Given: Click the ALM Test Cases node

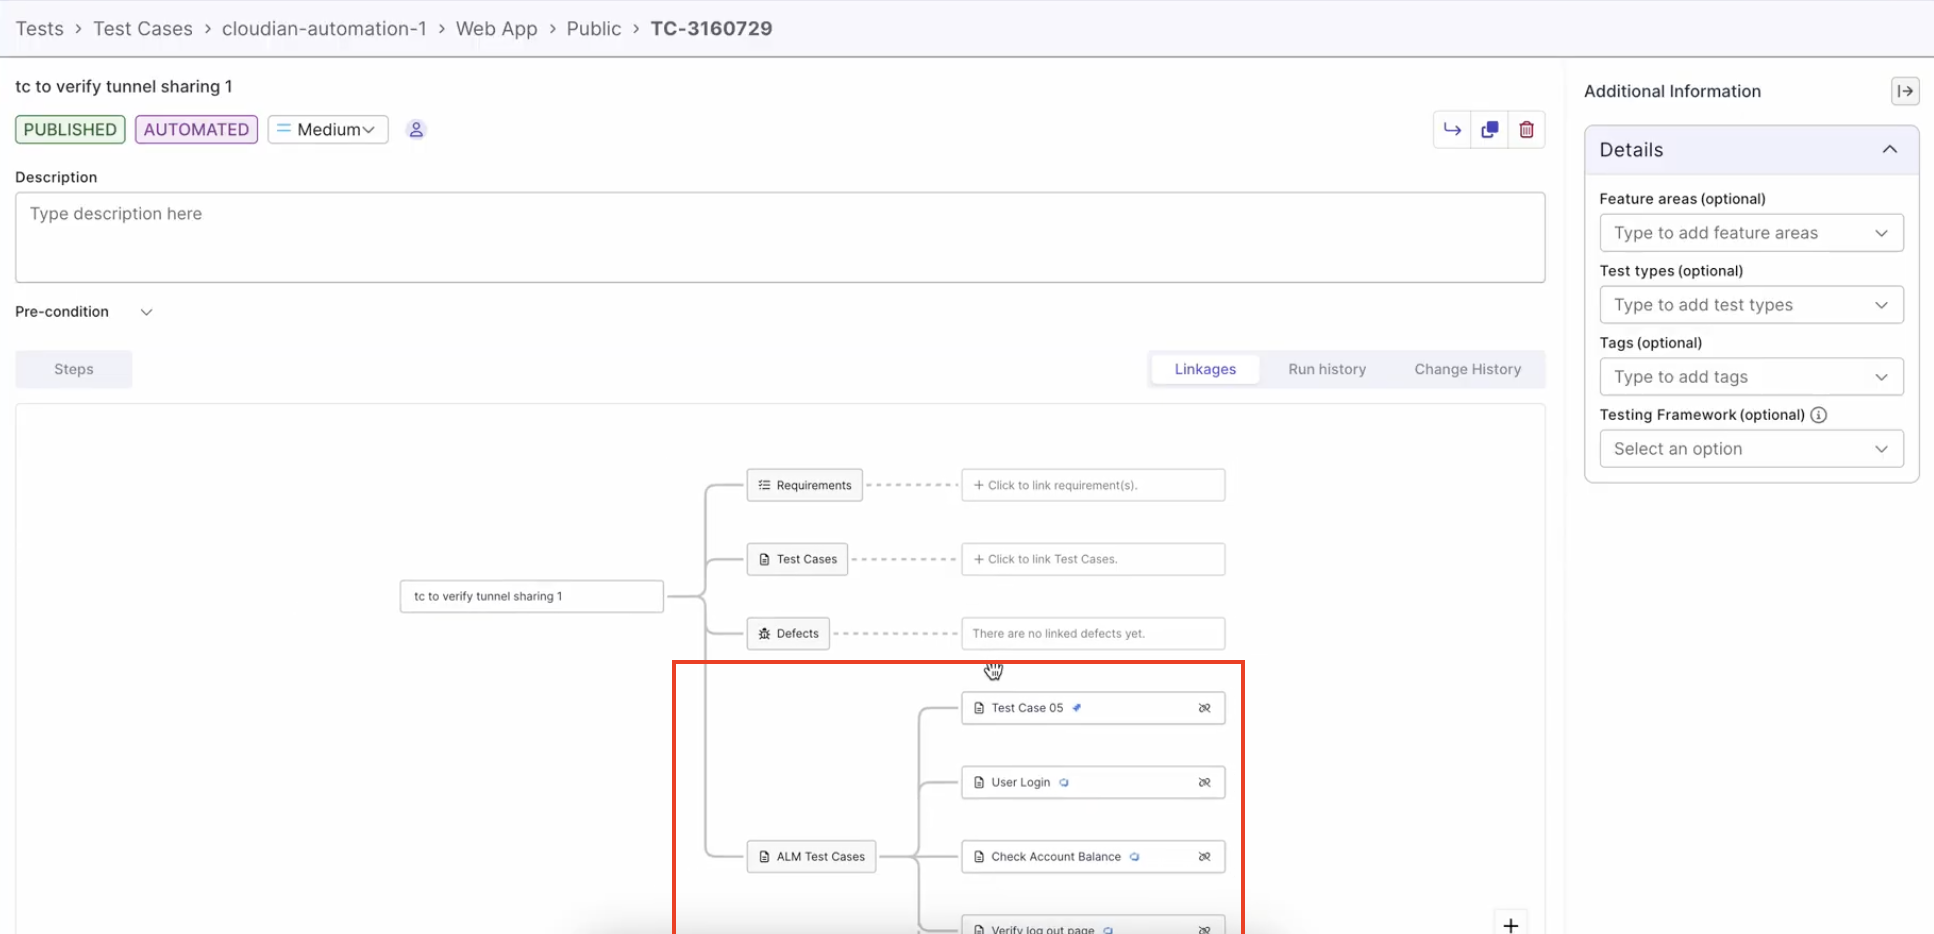Looking at the screenshot, I should (x=811, y=857).
